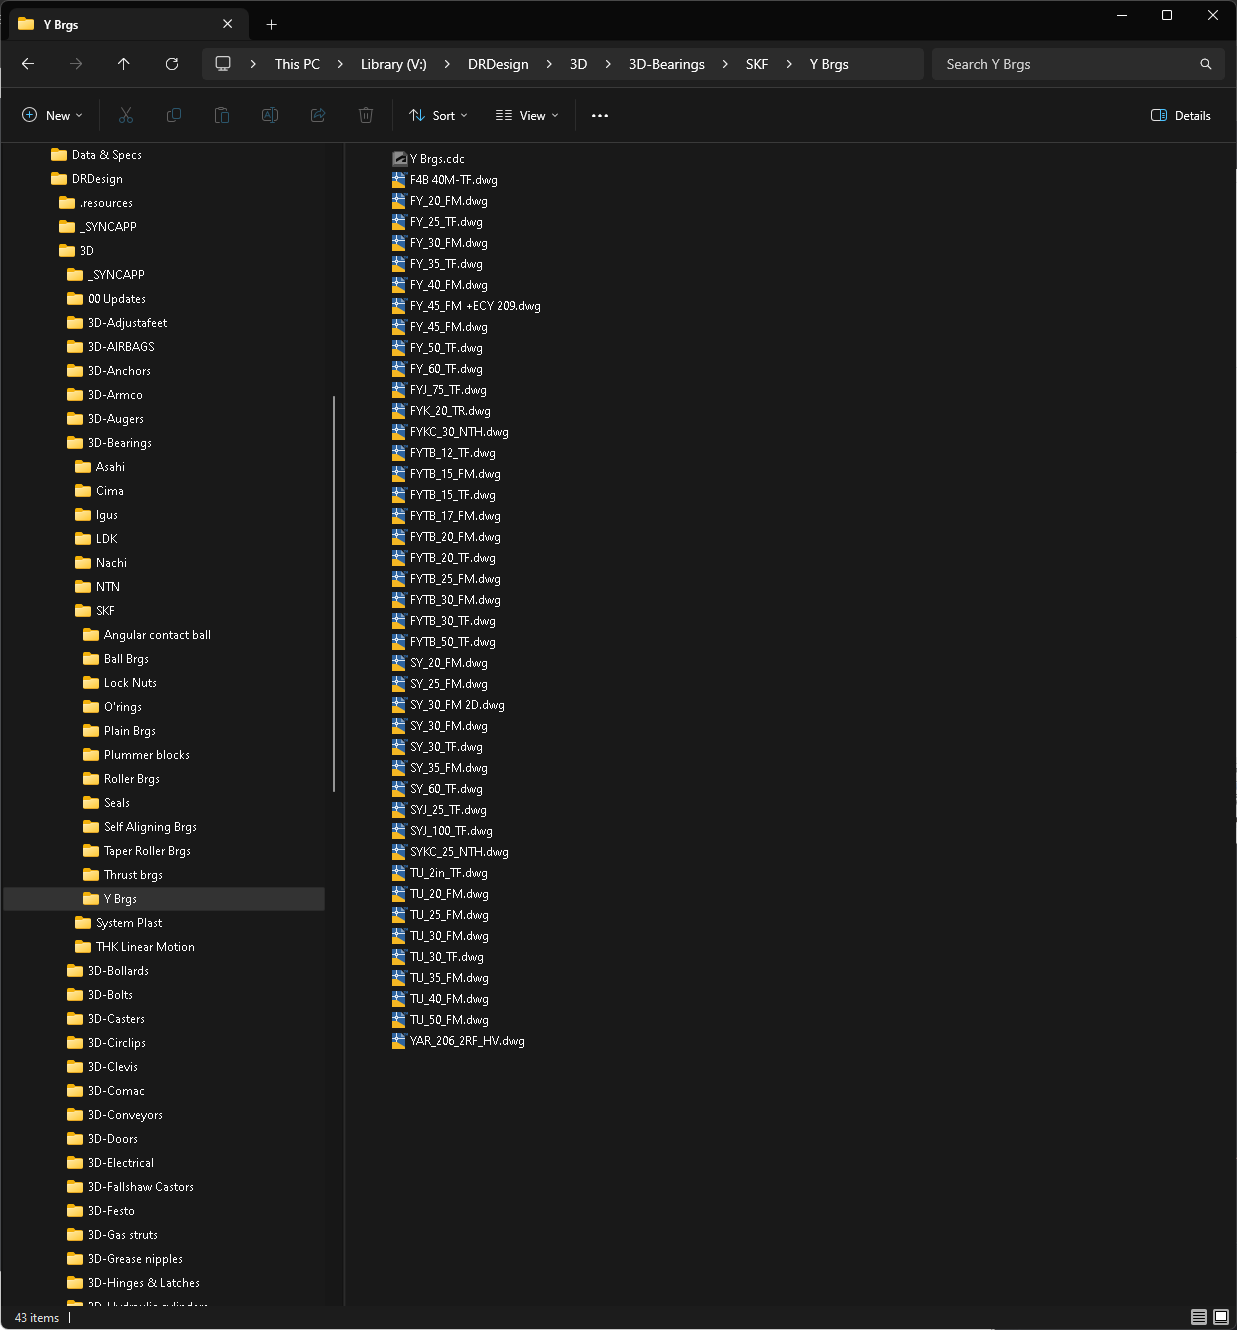Add a new tab
Viewport: 1237px width, 1330px height.
pyautogui.click(x=271, y=24)
